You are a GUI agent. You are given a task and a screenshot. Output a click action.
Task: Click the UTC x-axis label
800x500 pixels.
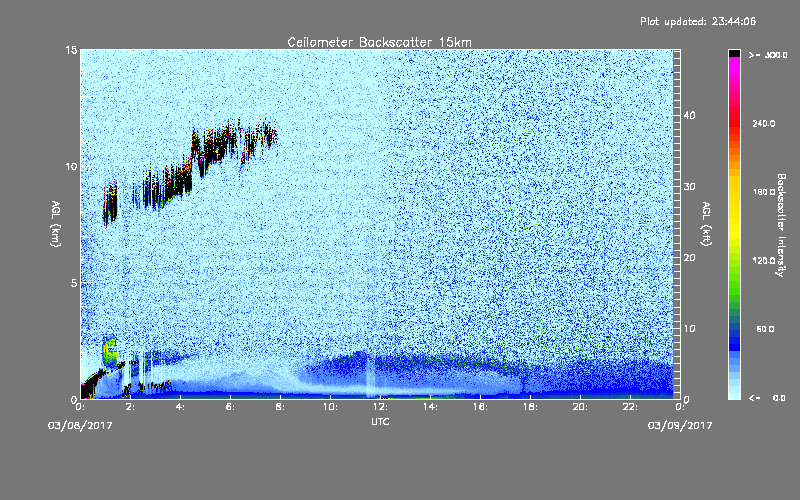[x=380, y=421]
